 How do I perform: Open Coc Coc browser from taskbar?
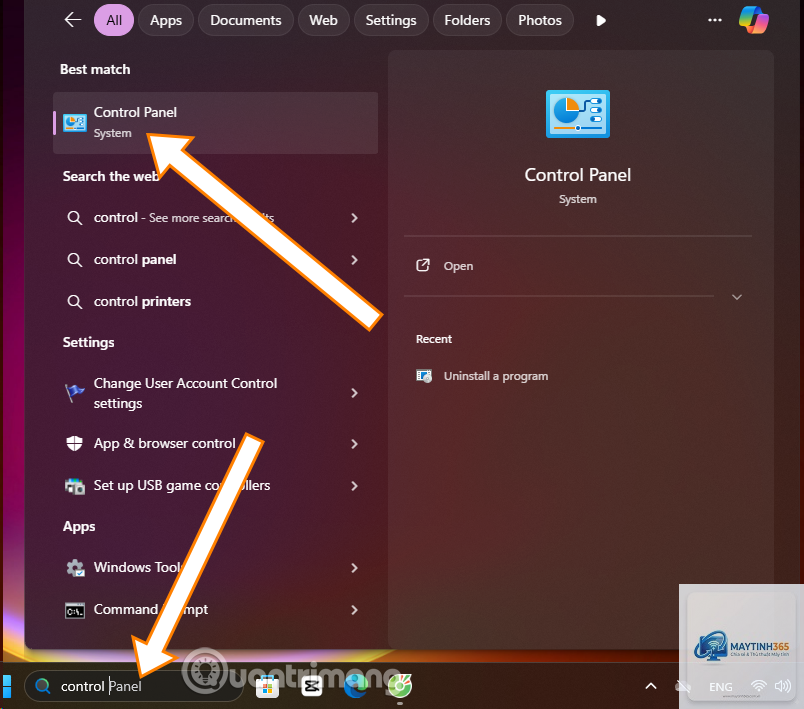coord(400,686)
